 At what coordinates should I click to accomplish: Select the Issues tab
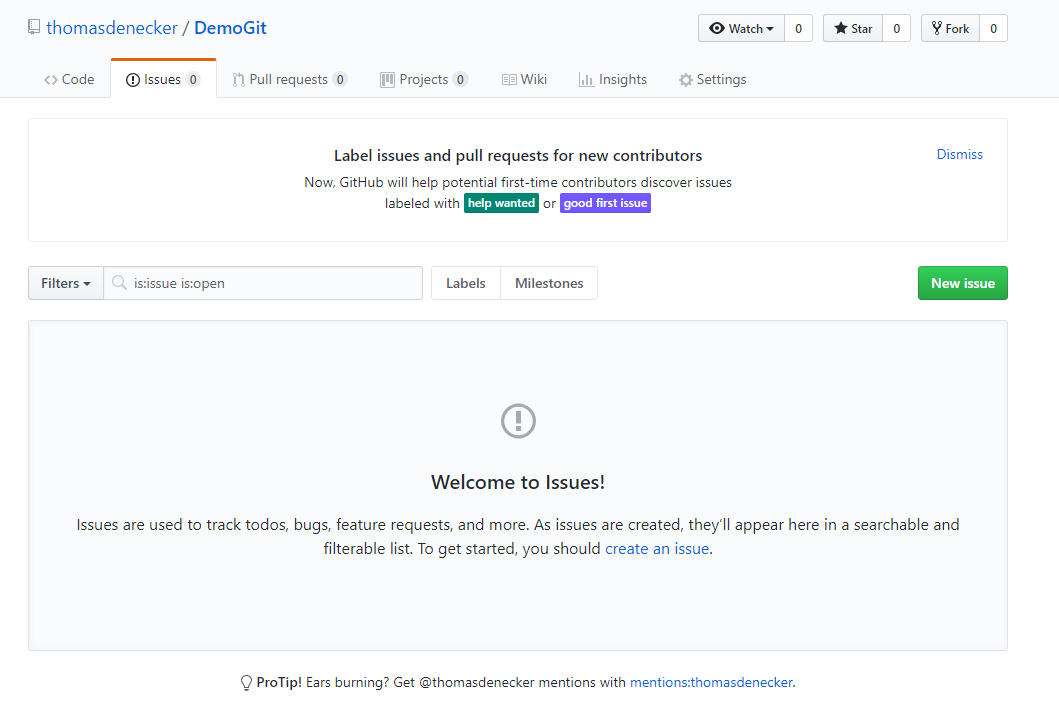(x=163, y=80)
